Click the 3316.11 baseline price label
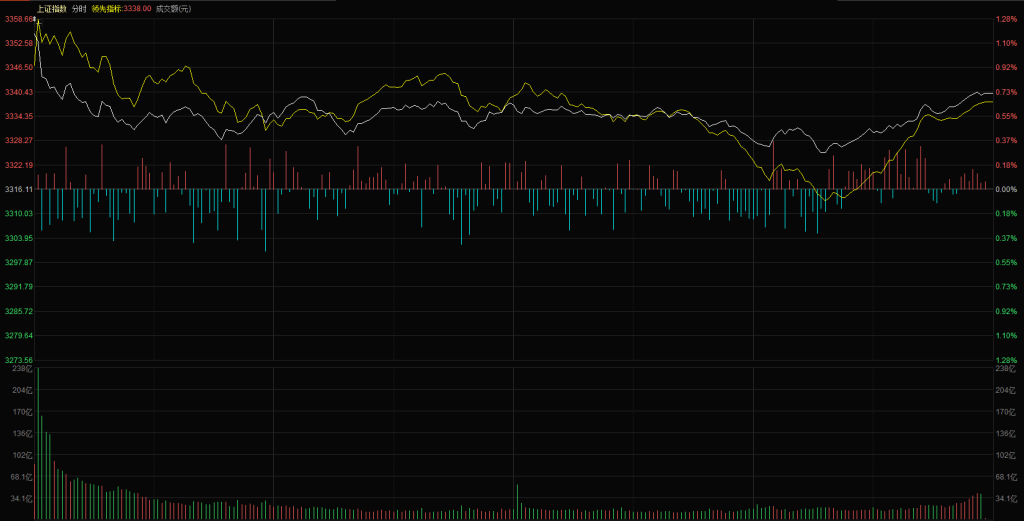This screenshot has height=521, width=1024. (x=18, y=189)
